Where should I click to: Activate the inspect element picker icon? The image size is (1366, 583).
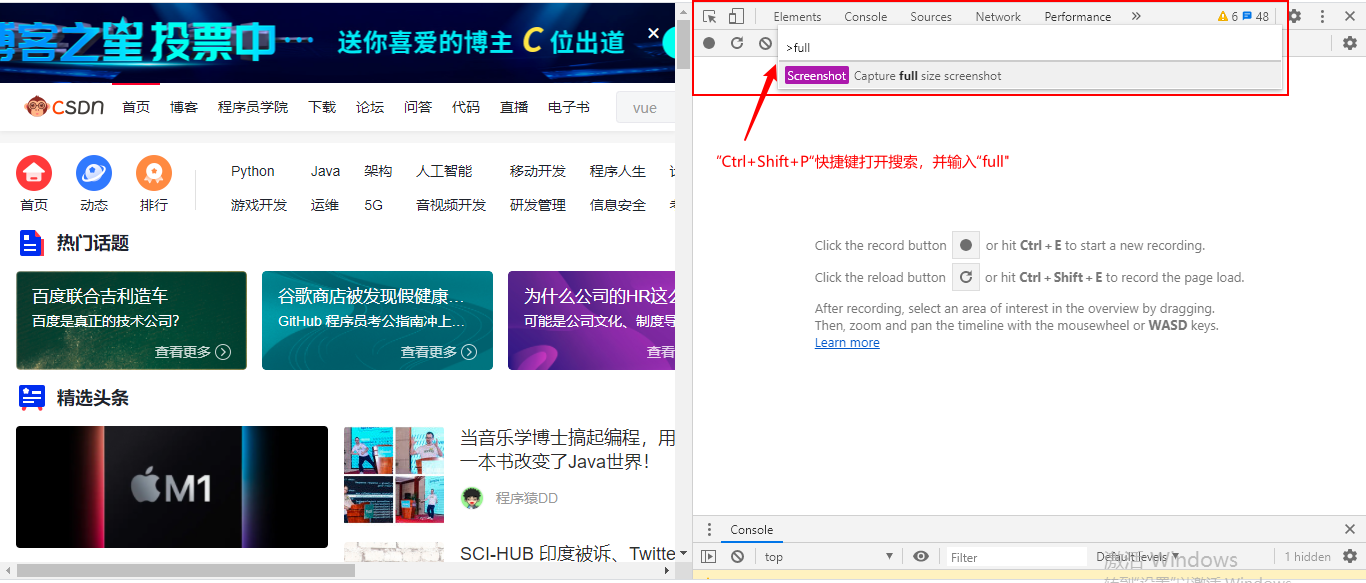[x=710, y=16]
